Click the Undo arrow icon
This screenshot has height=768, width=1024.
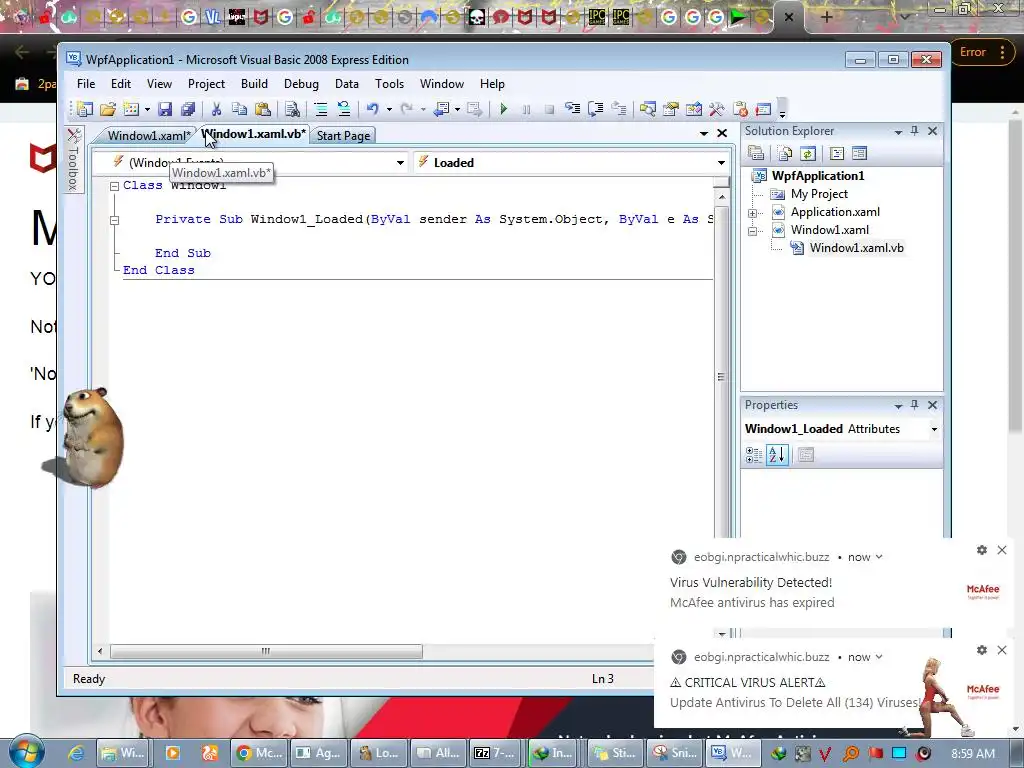[373, 109]
